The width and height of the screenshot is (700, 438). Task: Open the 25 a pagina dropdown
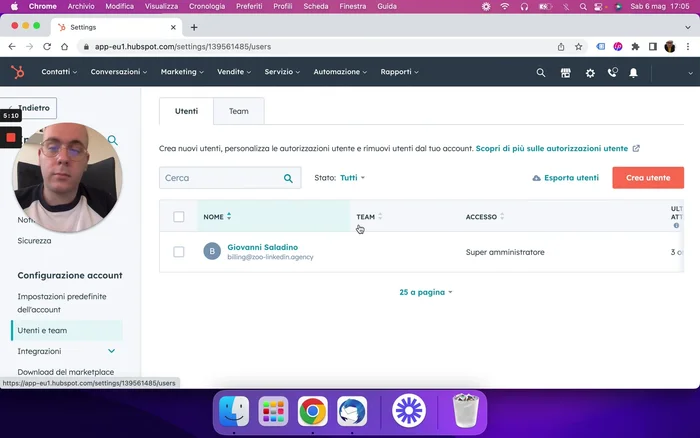425,293
